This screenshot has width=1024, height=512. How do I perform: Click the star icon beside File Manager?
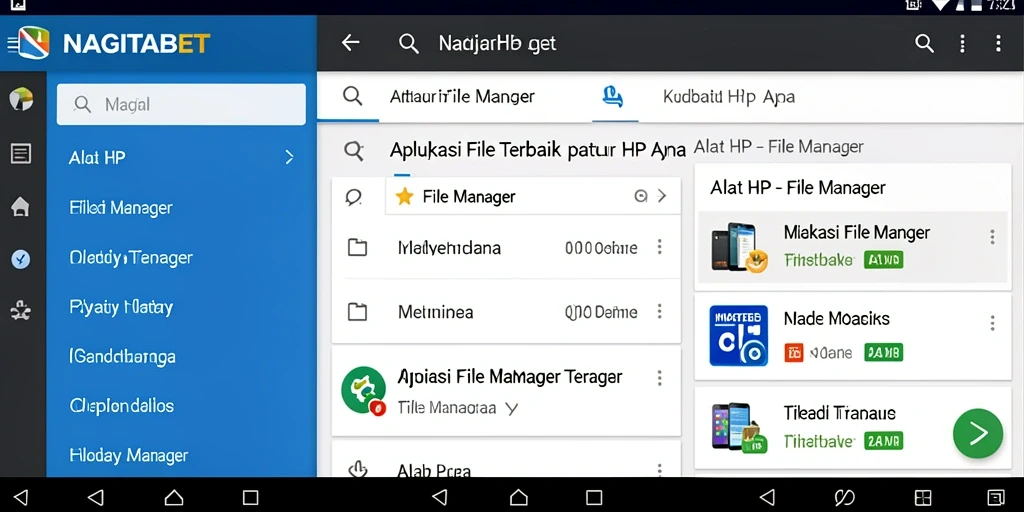coord(405,197)
